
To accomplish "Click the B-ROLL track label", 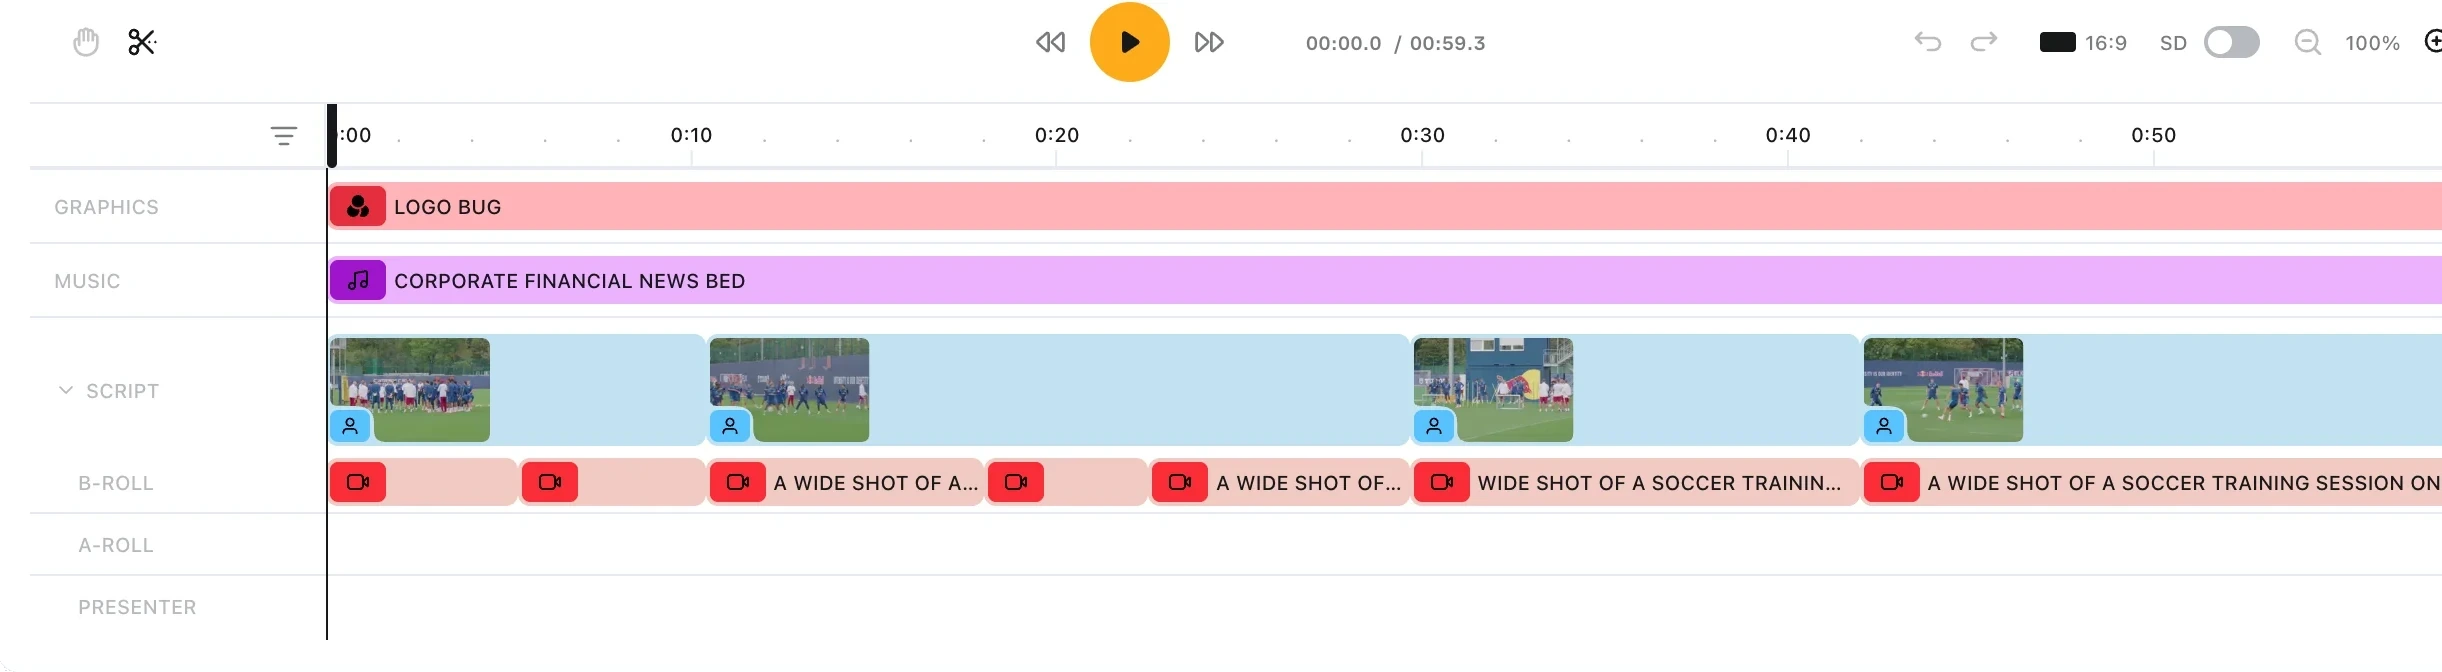I will [x=116, y=483].
